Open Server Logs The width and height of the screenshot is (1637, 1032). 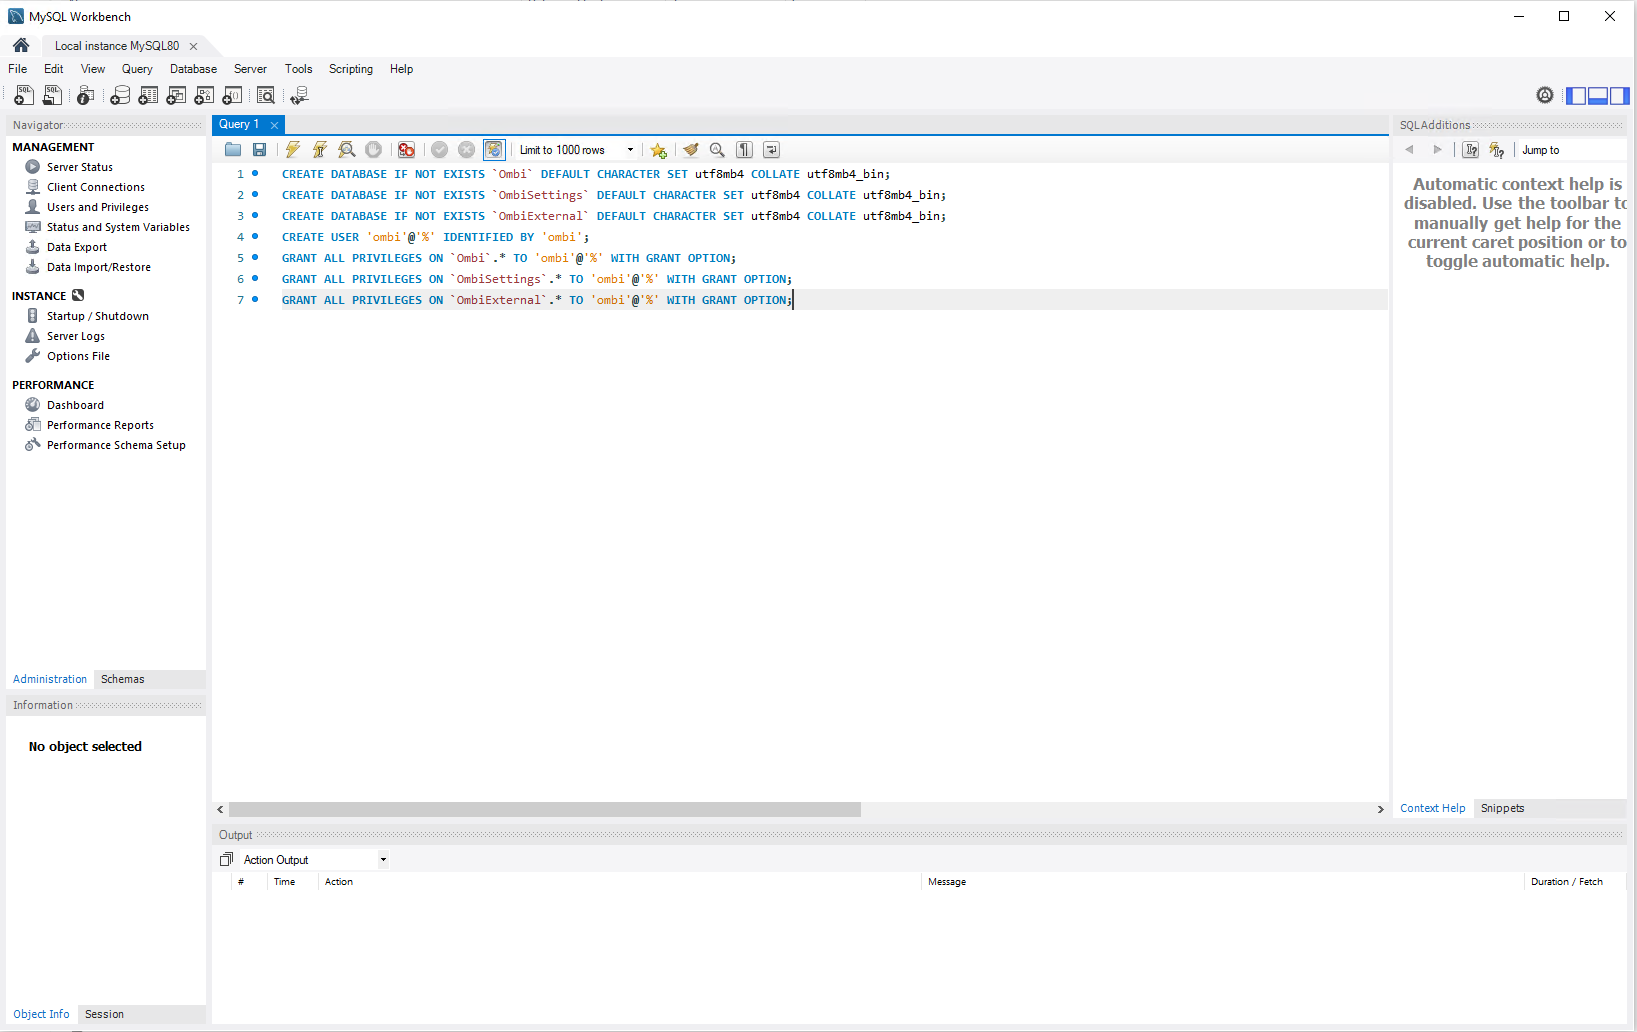pyautogui.click(x=76, y=336)
